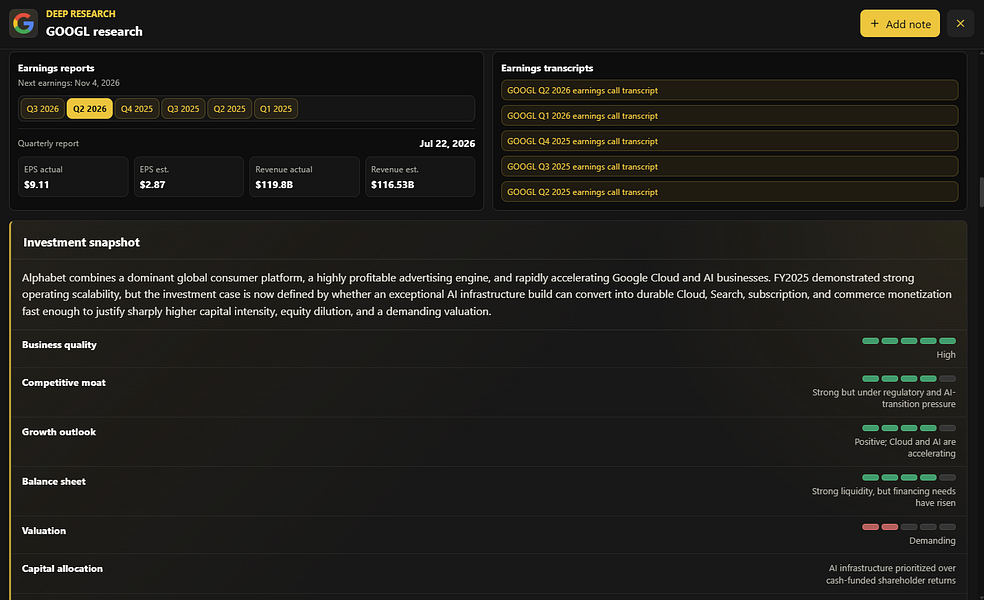Image resolution: width=984 pixels, height=600 pixels.
Task: Close the GOOGL research panel
Action: point(960,23)
